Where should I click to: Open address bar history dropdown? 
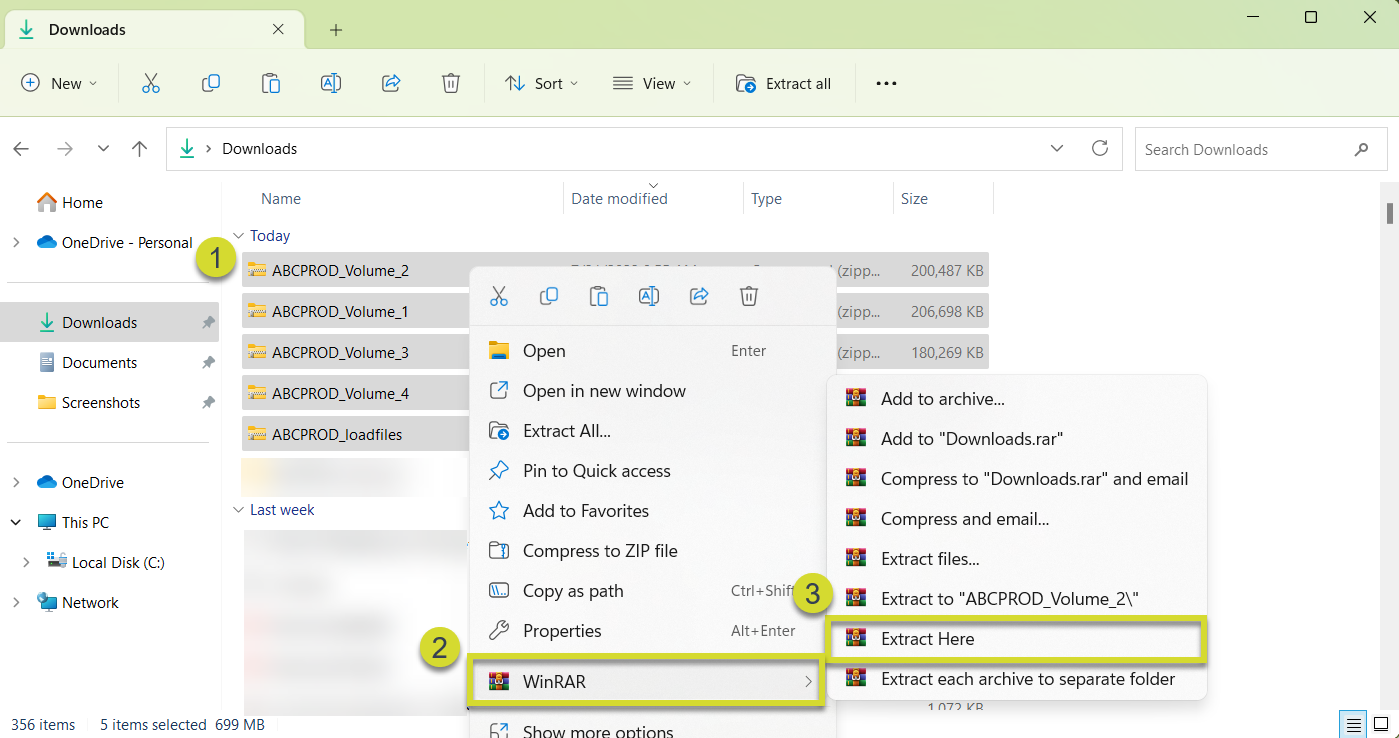[x=1057, y=149]
